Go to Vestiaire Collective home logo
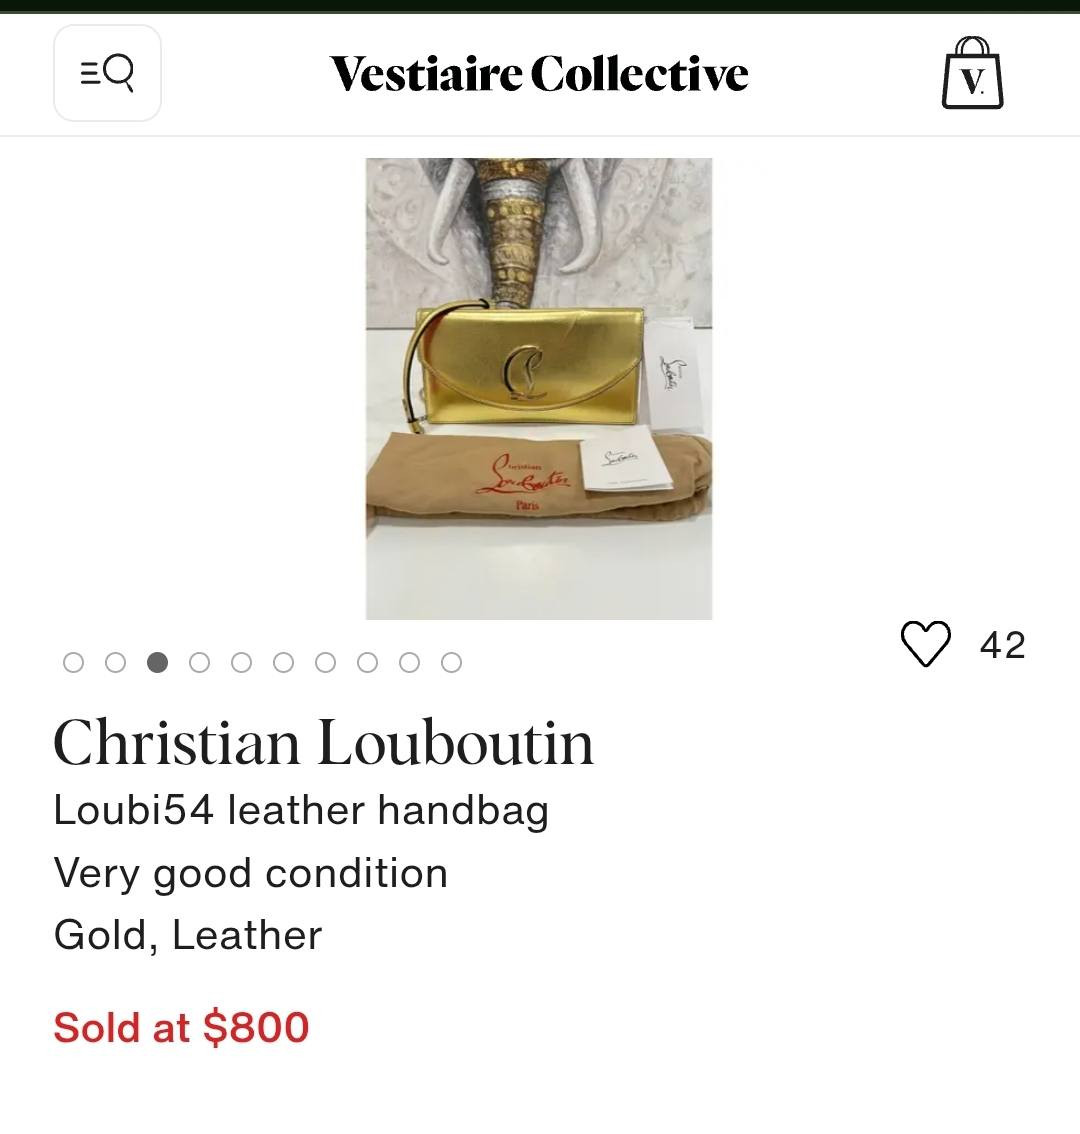 [539, 74]
